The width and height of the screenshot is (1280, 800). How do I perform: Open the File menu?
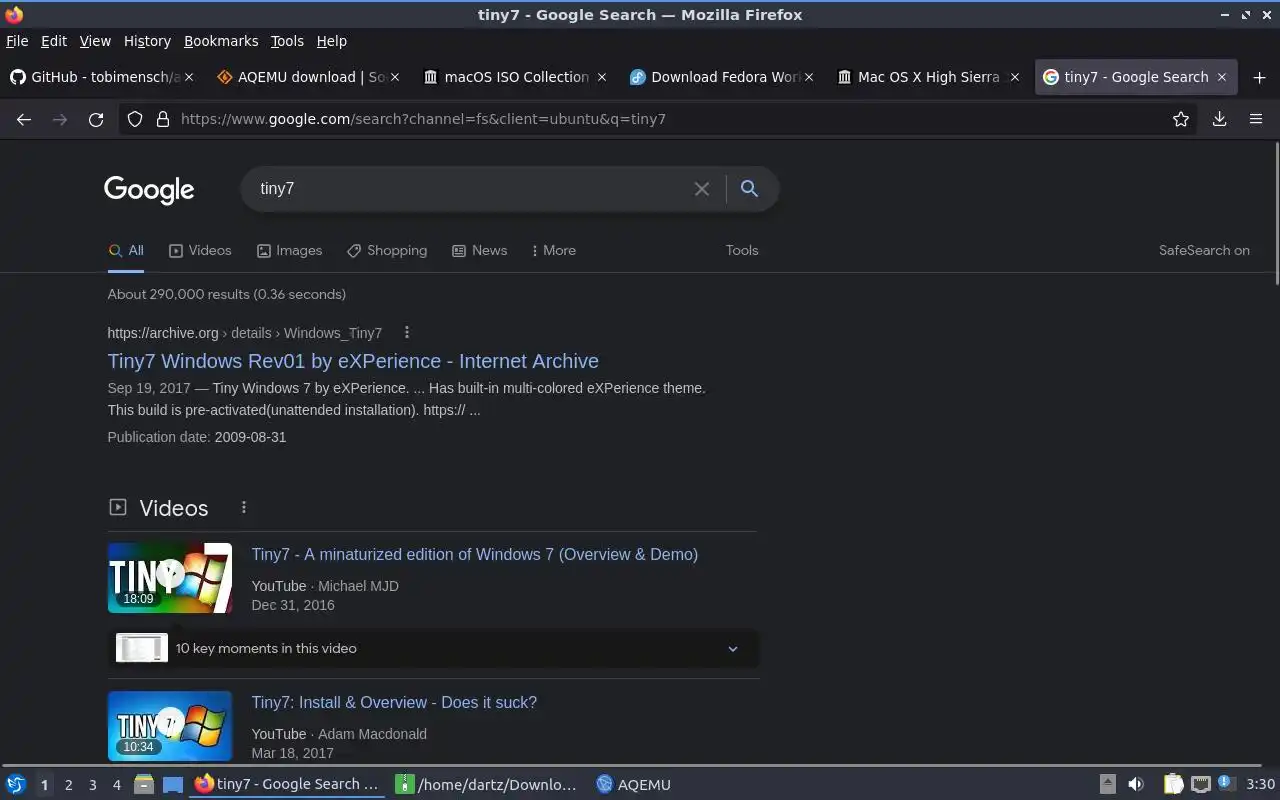tap(17, 41)
